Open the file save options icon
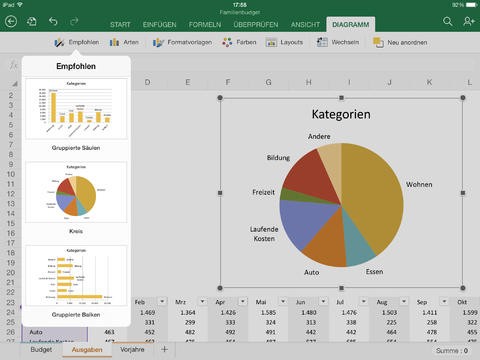 [x=32, y=22]
